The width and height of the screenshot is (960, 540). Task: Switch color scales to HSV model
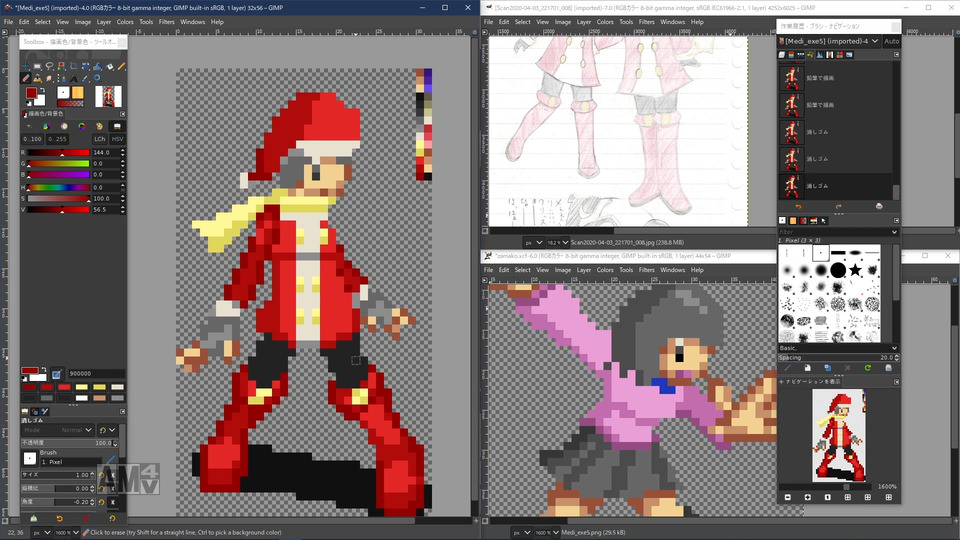point(118,139)
